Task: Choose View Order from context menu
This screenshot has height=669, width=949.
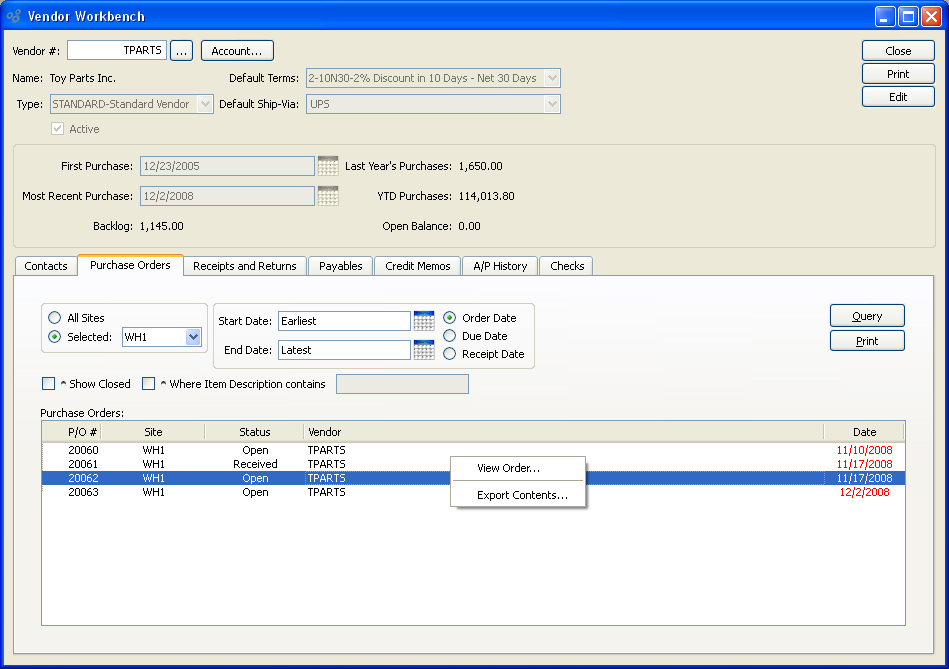Action: 509,468
